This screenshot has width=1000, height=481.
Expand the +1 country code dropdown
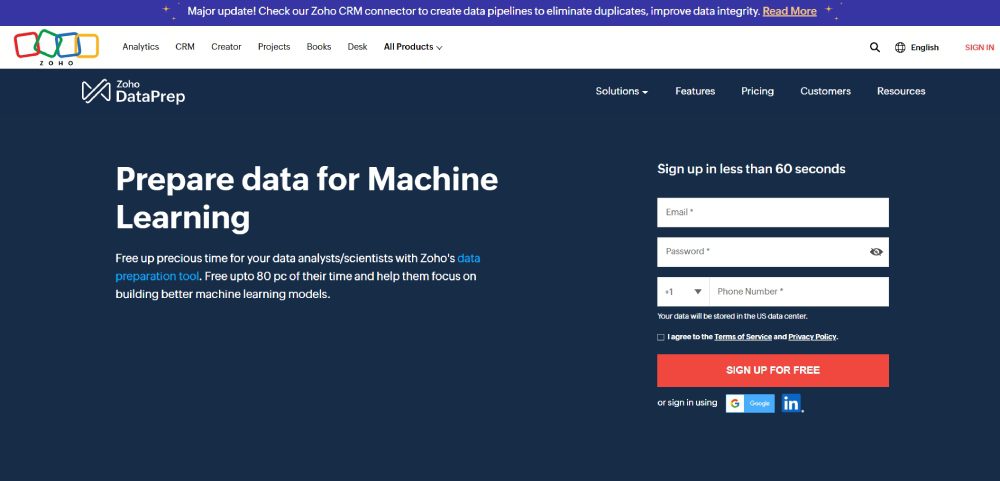683,292
